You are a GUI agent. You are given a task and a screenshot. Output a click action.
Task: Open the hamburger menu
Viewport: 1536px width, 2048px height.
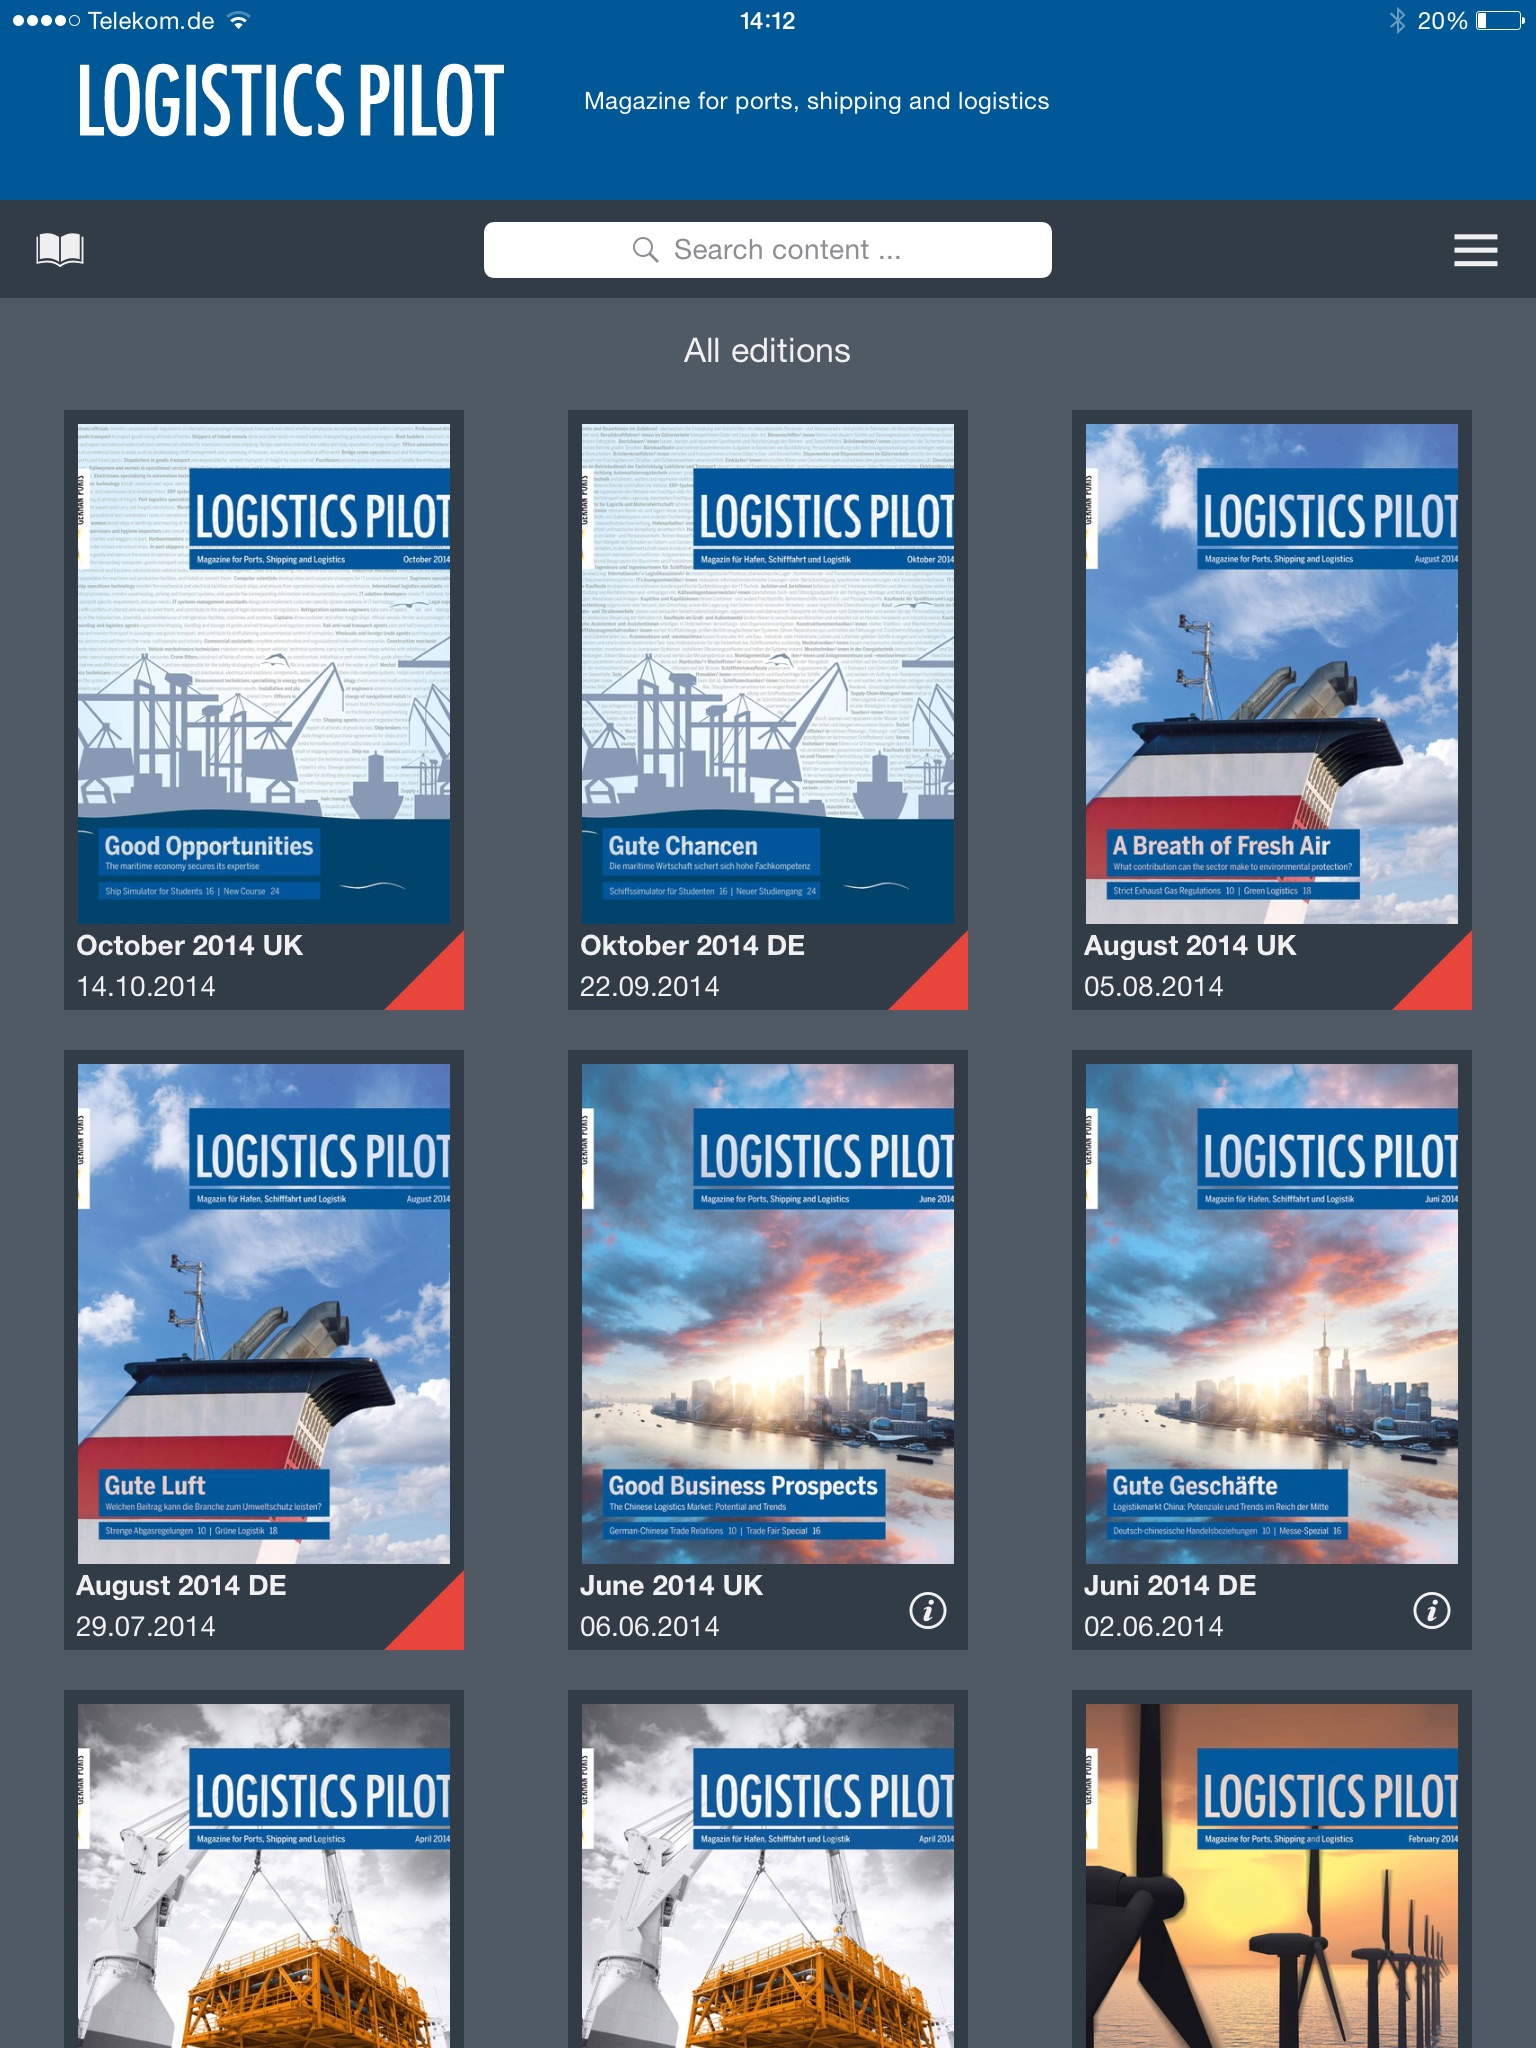[x=1475, y=250]
